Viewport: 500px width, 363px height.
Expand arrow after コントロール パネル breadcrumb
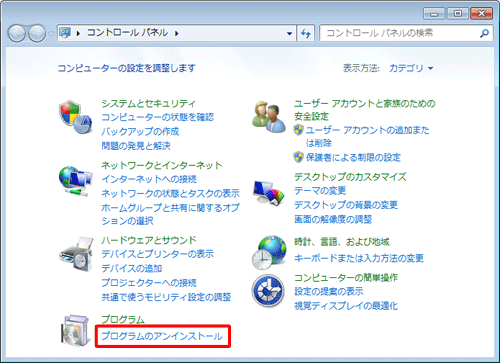(177, 33)
